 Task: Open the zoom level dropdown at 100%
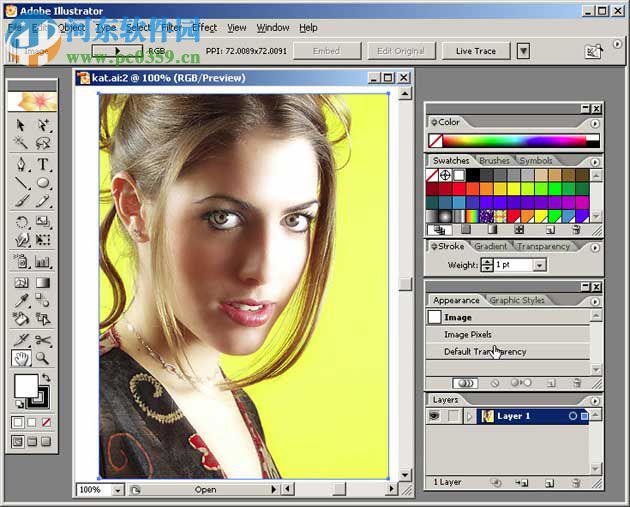click(x=118, y=490)
